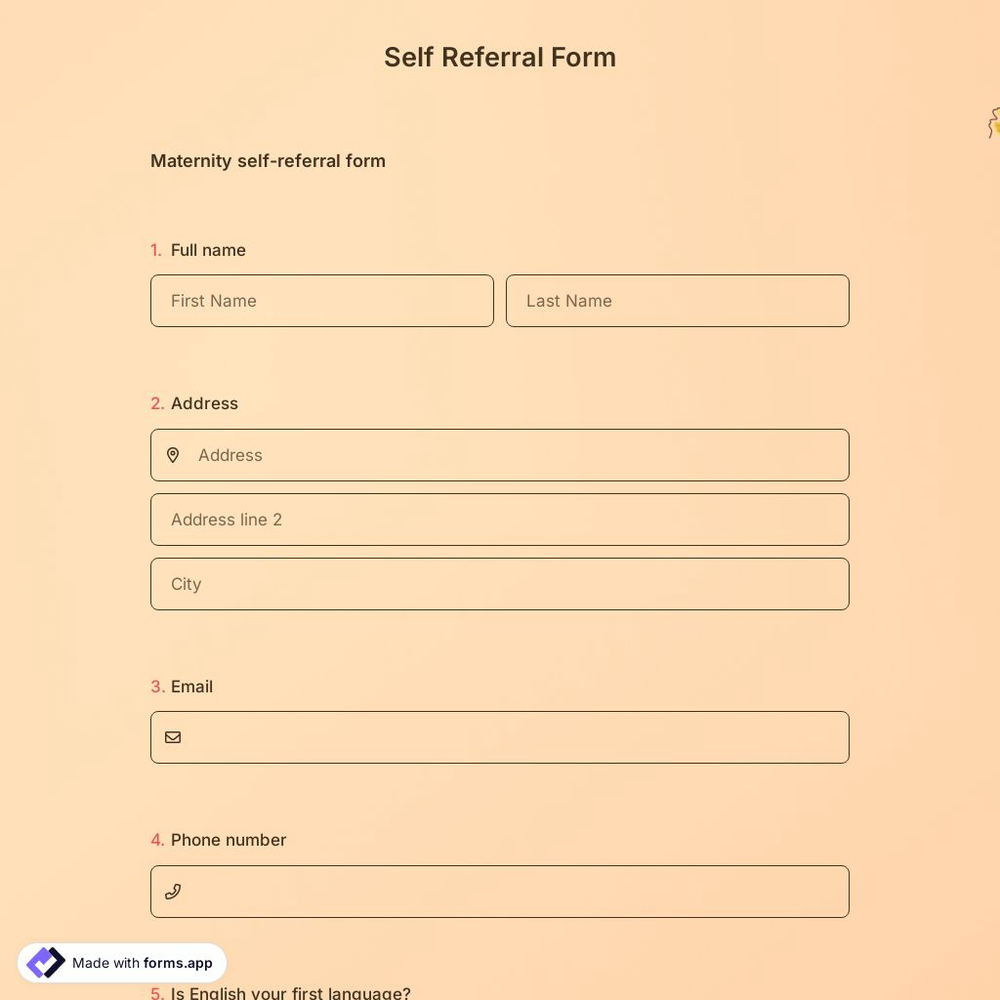Click the 'Self Referral Form' page title
The height and width of the screenshot is (1000, 1000).
500,57
